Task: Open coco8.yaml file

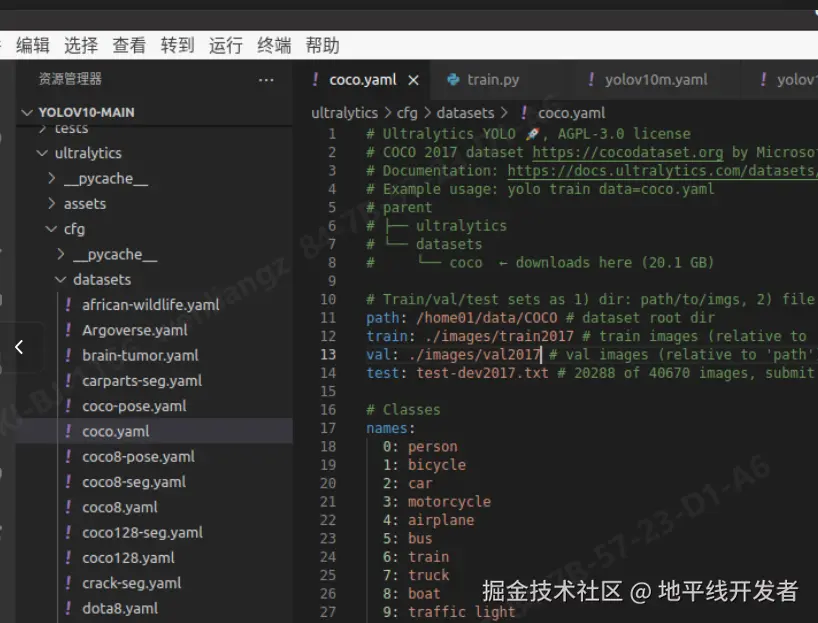Action: [119, 507]
